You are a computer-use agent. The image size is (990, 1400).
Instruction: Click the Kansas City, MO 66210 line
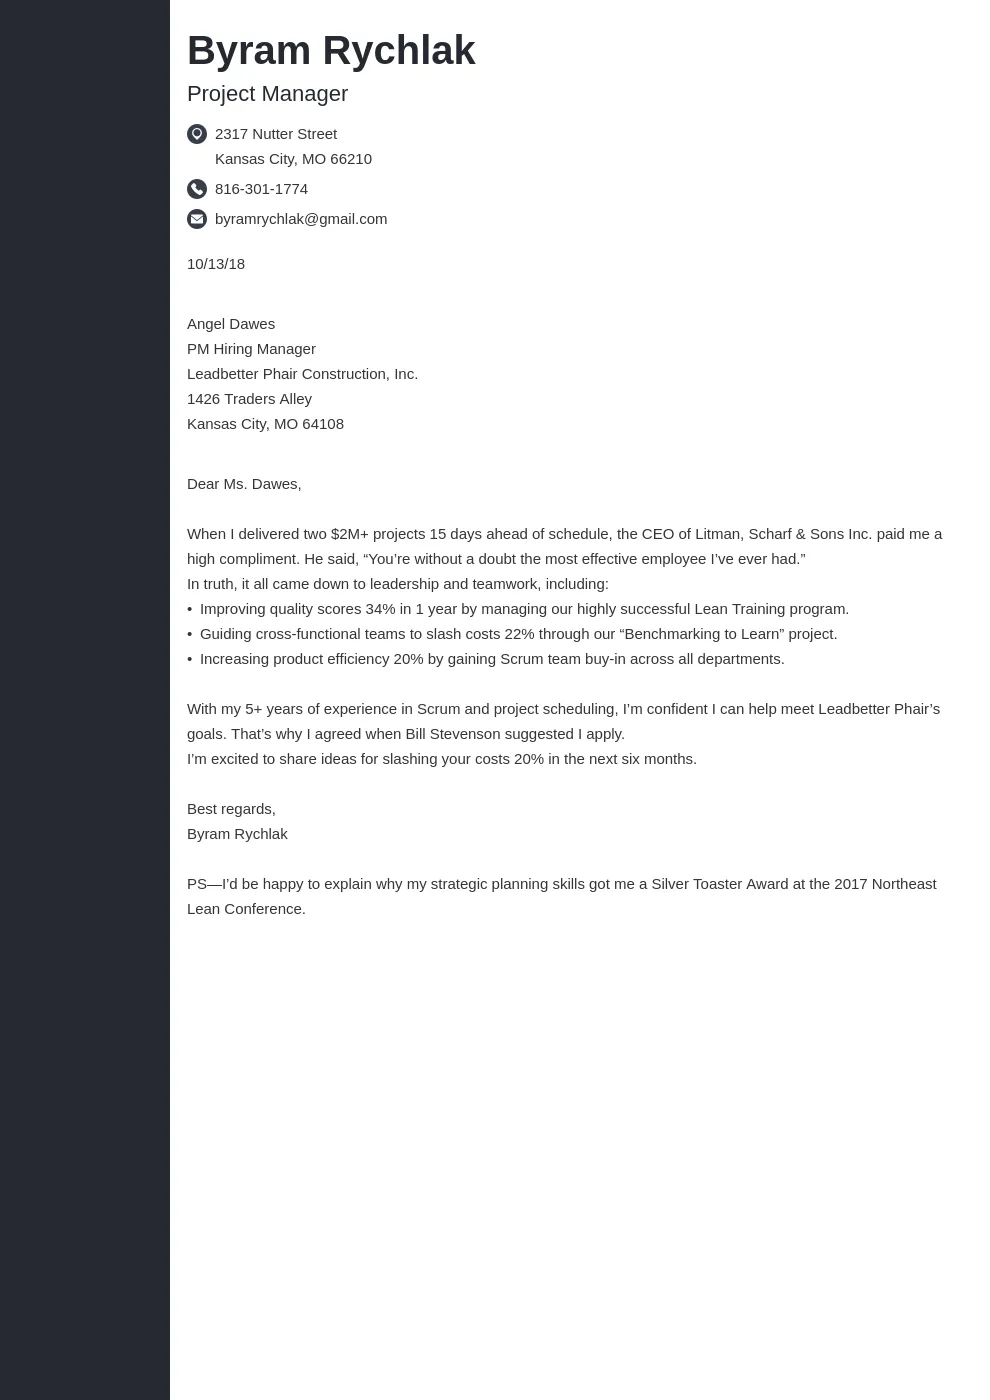click(x=293, y=159)
